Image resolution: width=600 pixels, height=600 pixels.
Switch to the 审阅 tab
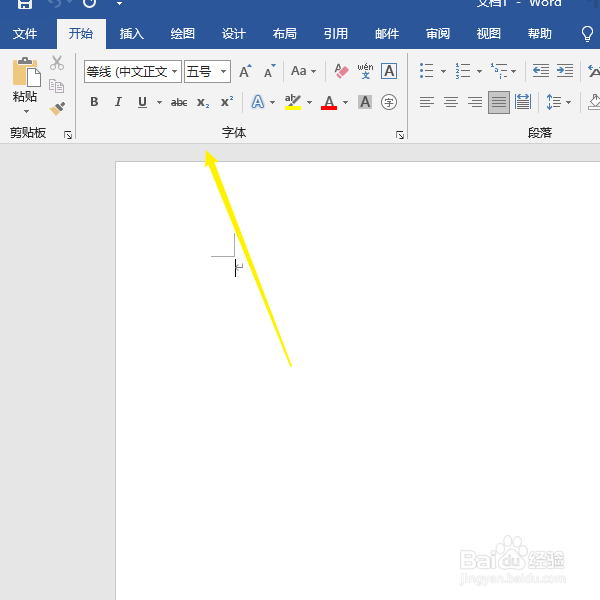[438, 34]
